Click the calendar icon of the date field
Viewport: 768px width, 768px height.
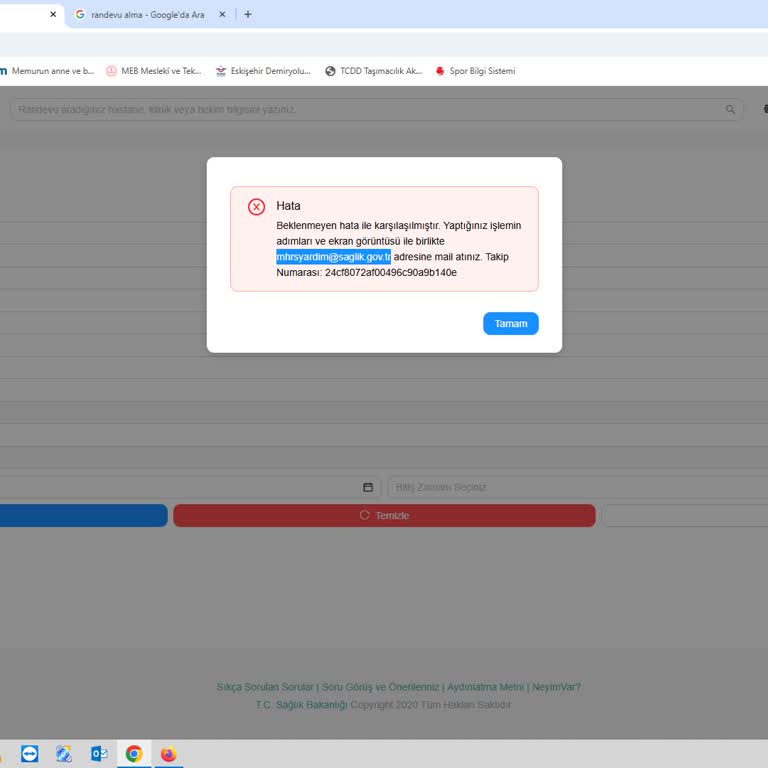coord(368,487)
